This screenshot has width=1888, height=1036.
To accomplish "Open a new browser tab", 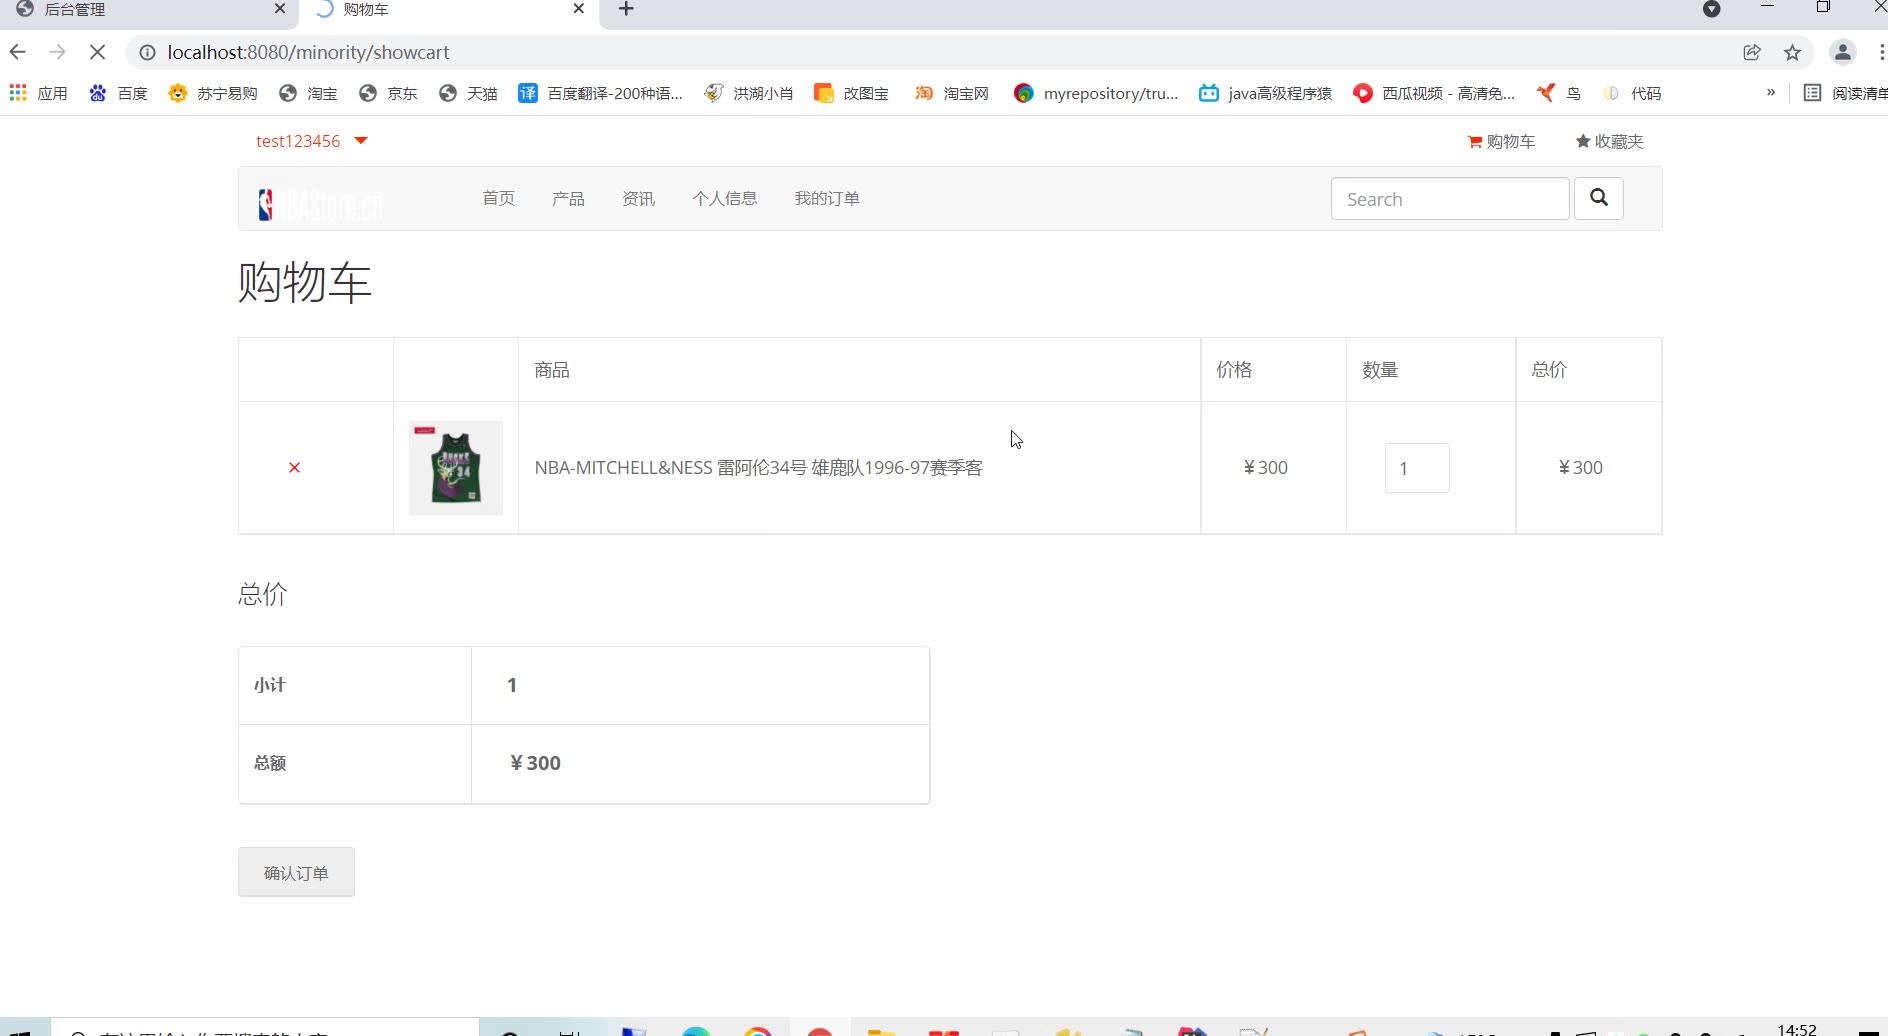I will (x=626, y=9).
